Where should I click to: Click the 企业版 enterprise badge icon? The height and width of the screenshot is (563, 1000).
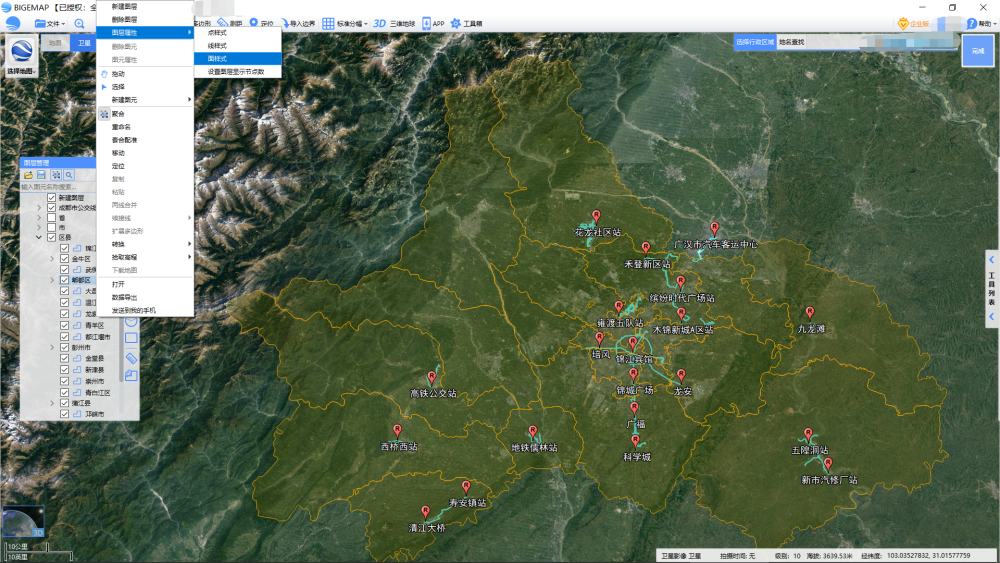904,23
